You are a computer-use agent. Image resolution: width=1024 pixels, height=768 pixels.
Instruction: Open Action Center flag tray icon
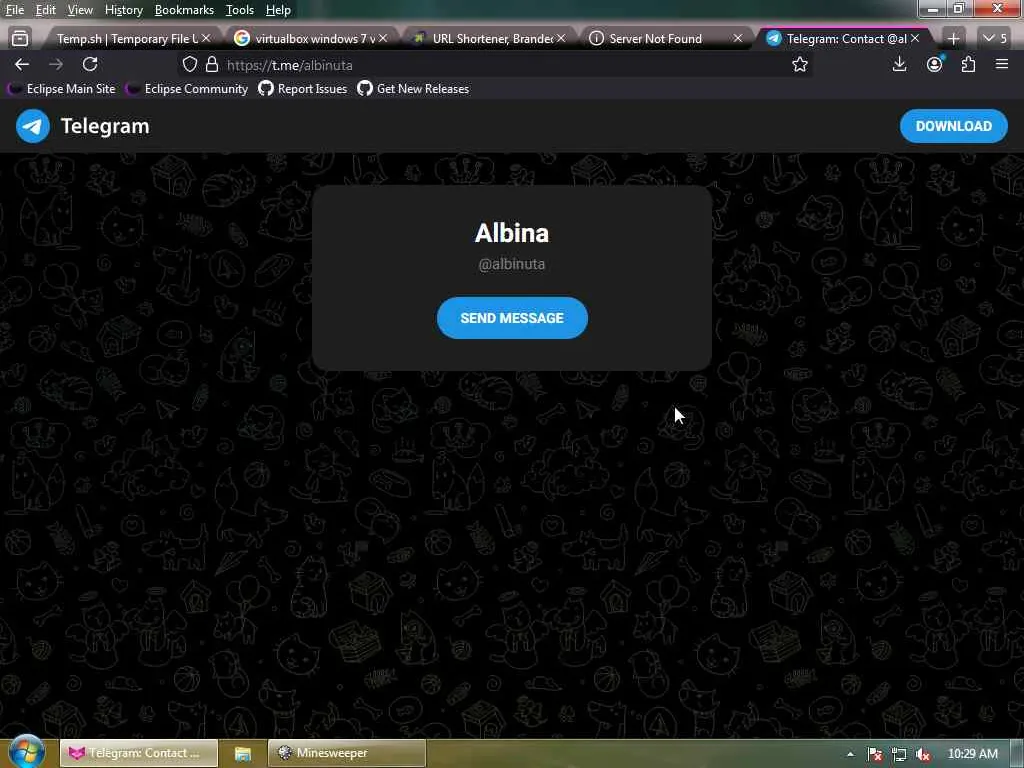point(875,754)
